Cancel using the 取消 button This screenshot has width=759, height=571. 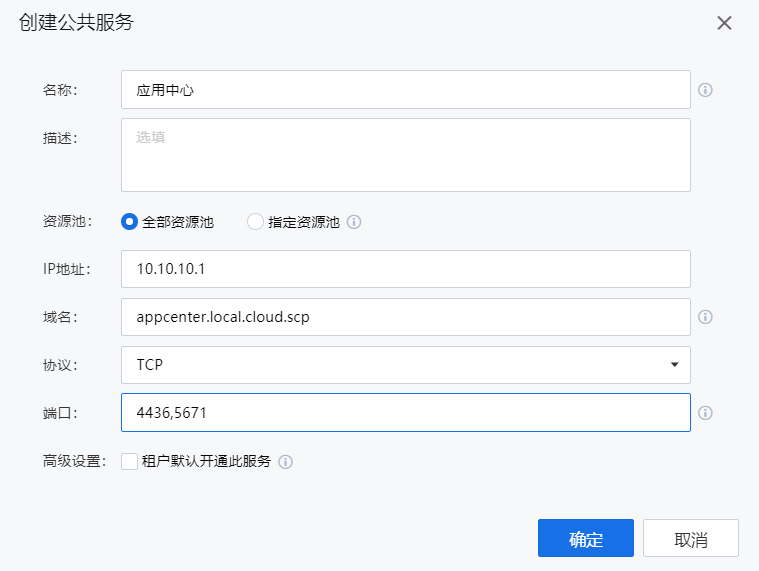tap(690, 539)
